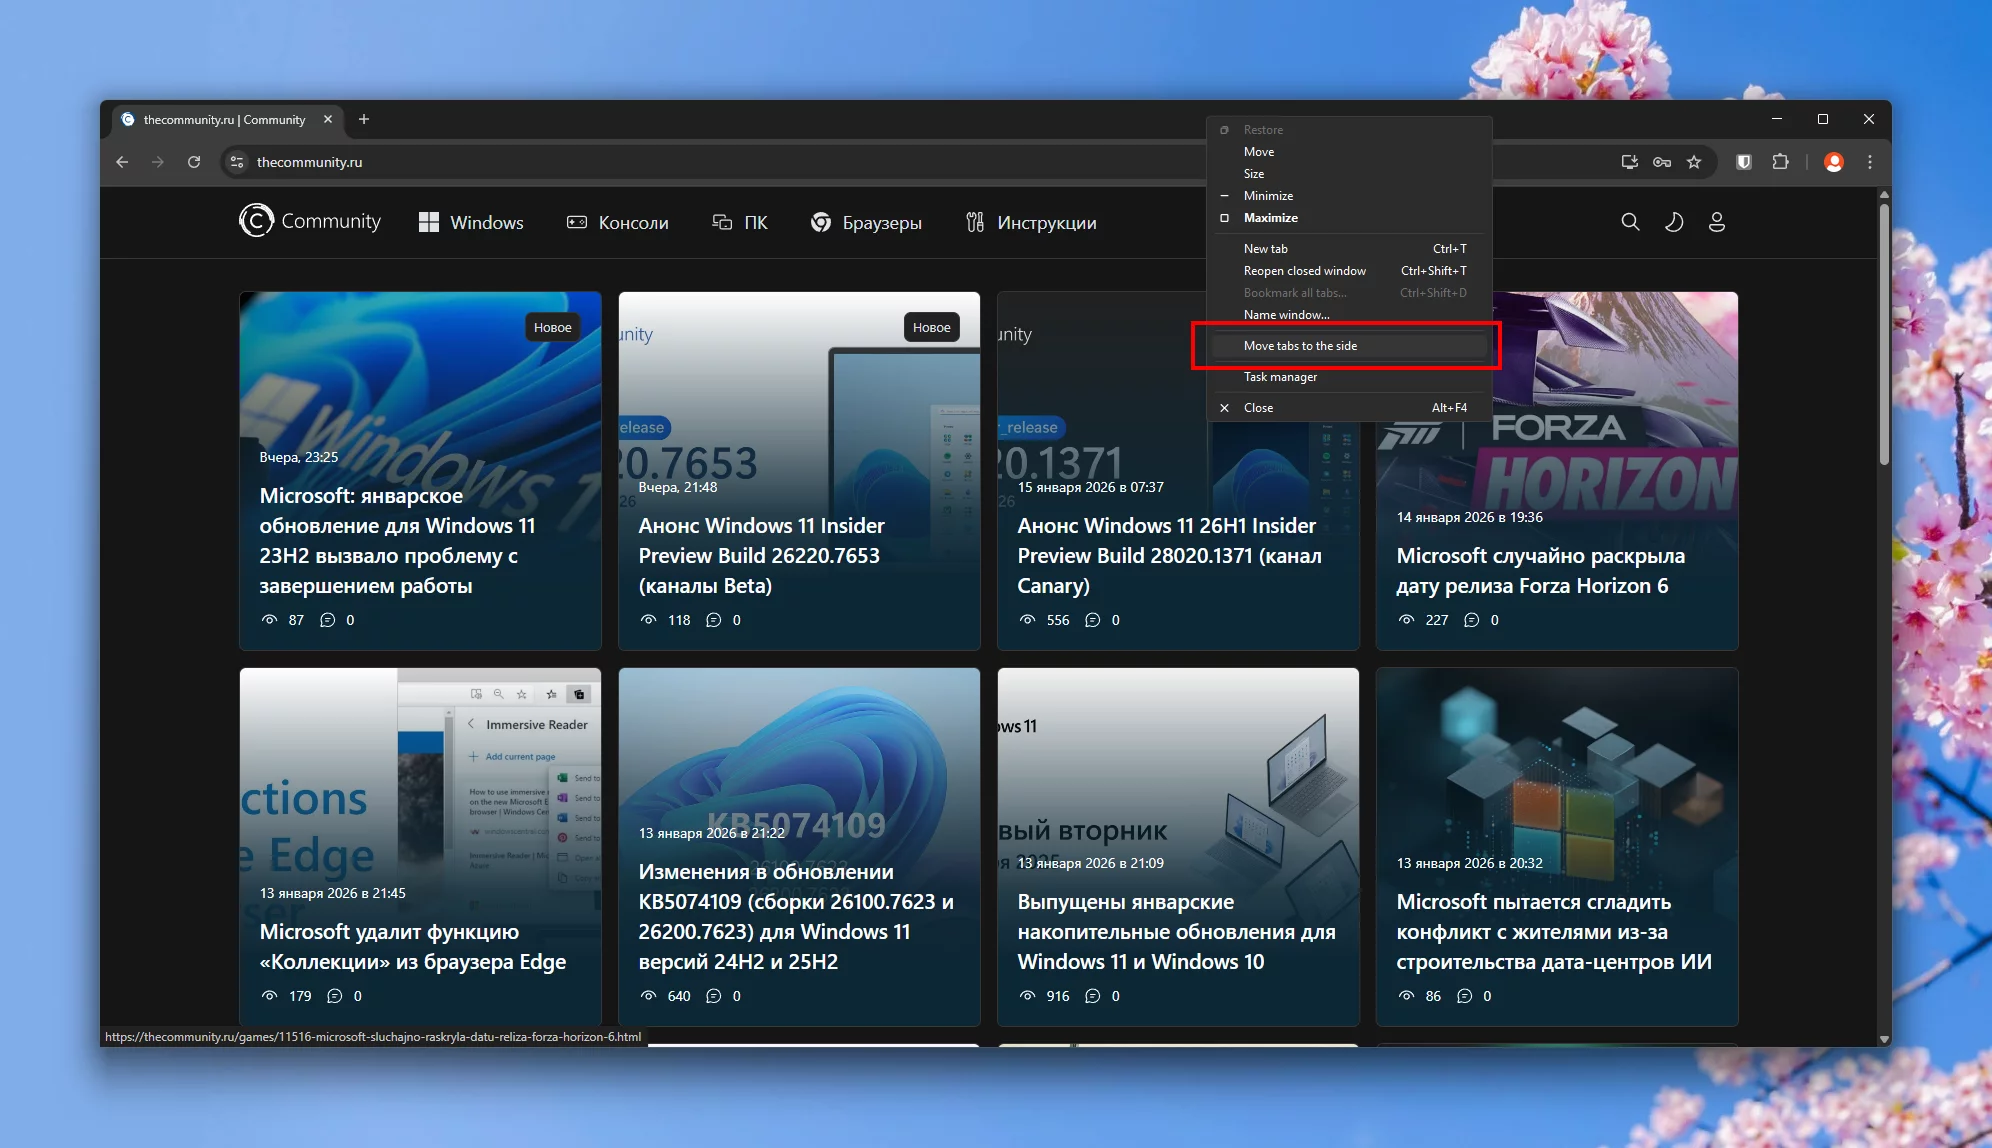Open the Инструкции navigation link
This screenshot has height=1148, width=1992.
tap(1031, 222)
